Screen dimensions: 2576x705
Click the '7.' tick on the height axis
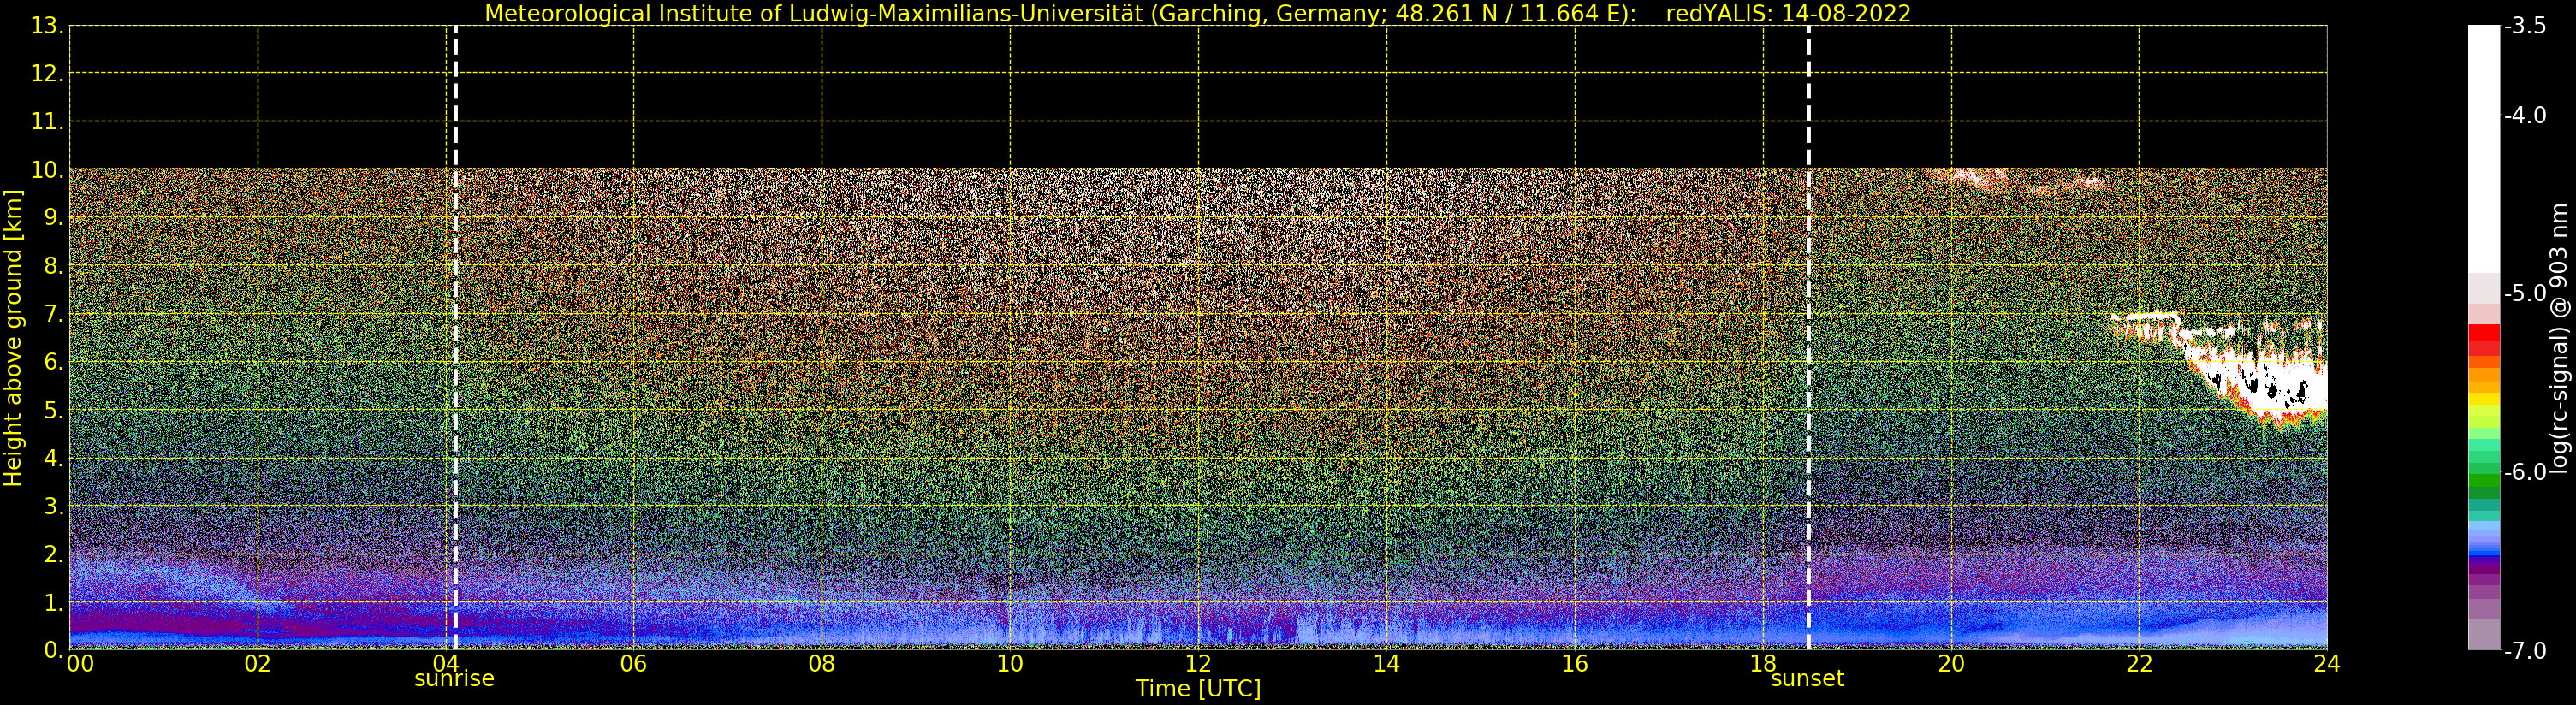tap(53, 315)
